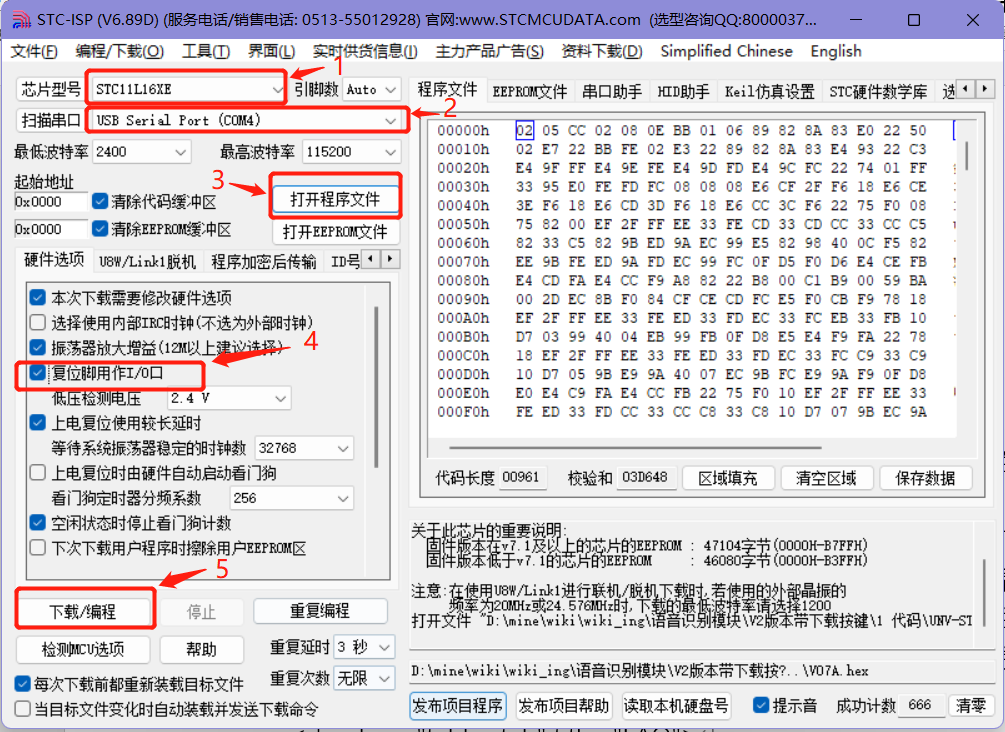Click 下载/编程 button
1005x732 pixels.
(x=83, y=611)
